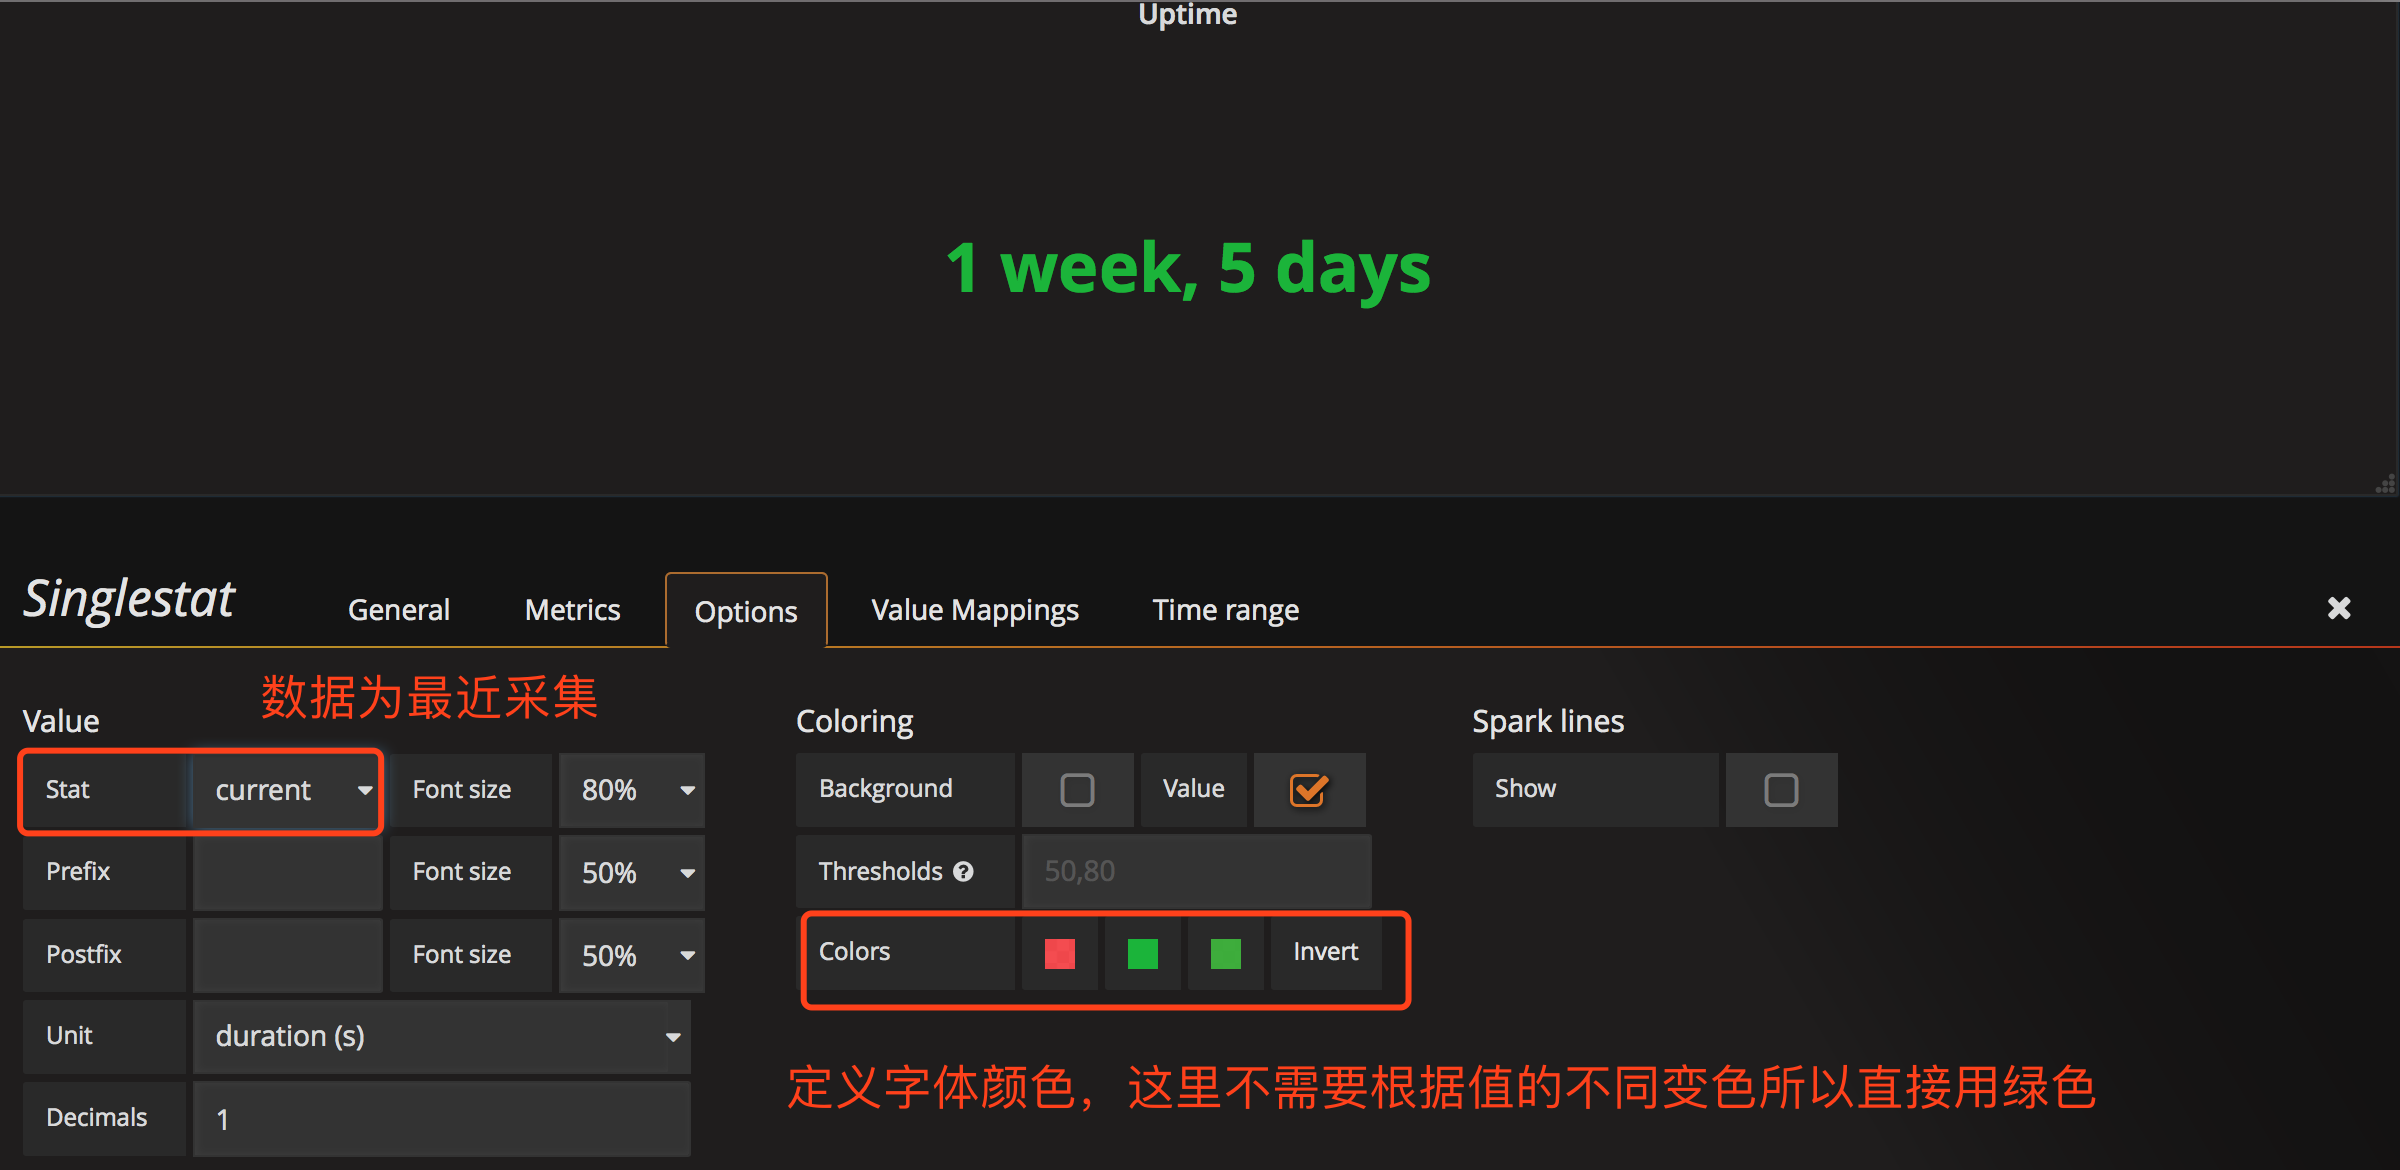Switch to the Metrics tab
Viewport: 2400px width, 1170px height.
(572, 610)
